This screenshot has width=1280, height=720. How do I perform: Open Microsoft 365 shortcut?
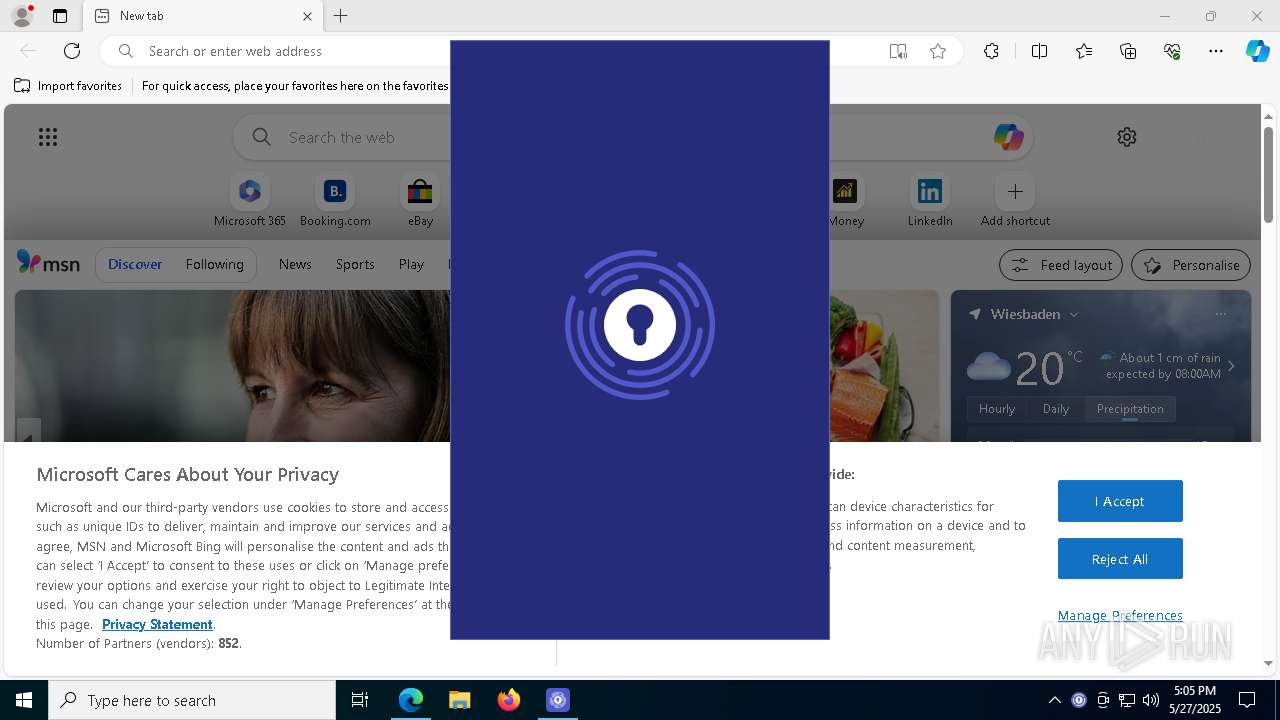(250, 201)
